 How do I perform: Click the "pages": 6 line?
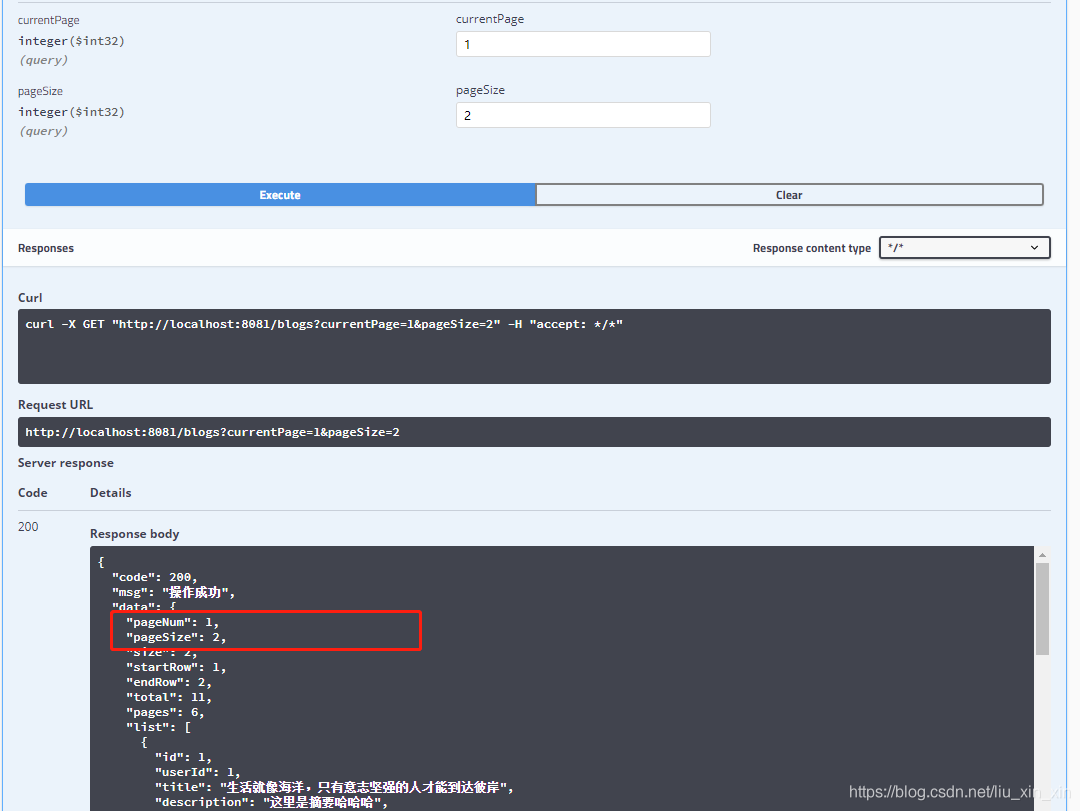(165, 712)
